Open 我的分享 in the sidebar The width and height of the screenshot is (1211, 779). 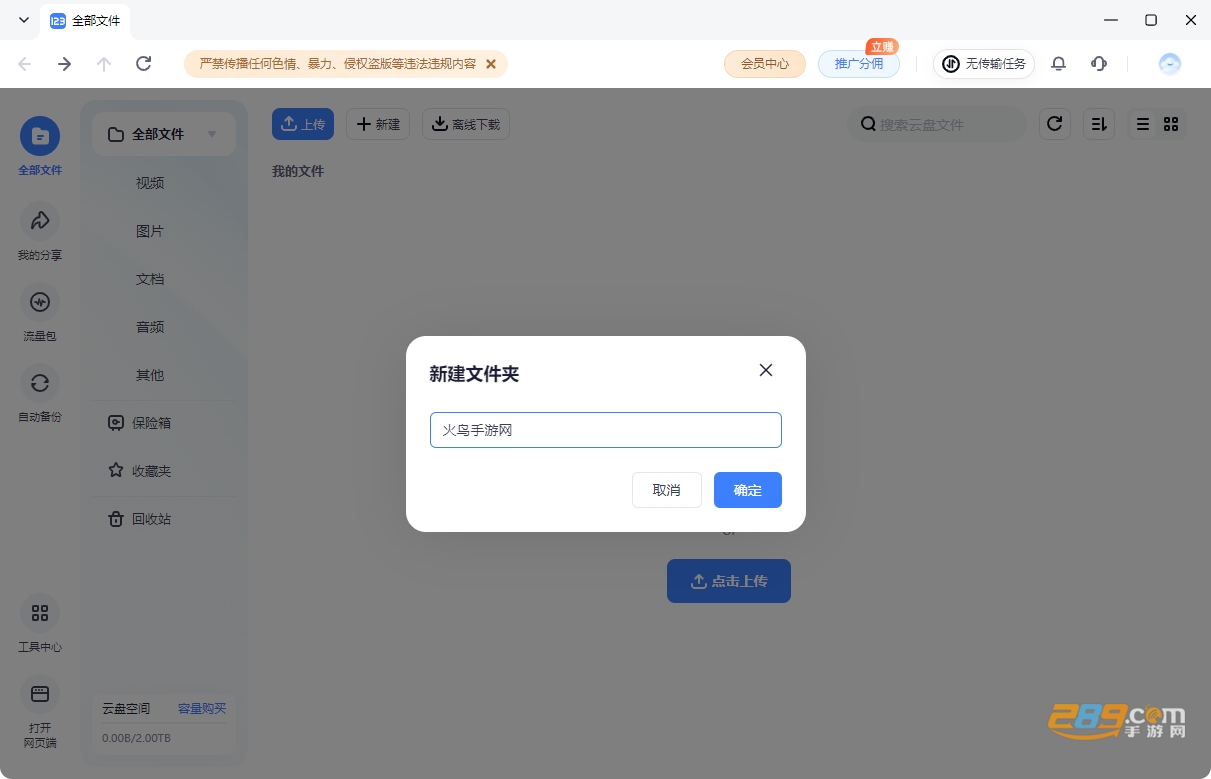(x=40, y=221)
